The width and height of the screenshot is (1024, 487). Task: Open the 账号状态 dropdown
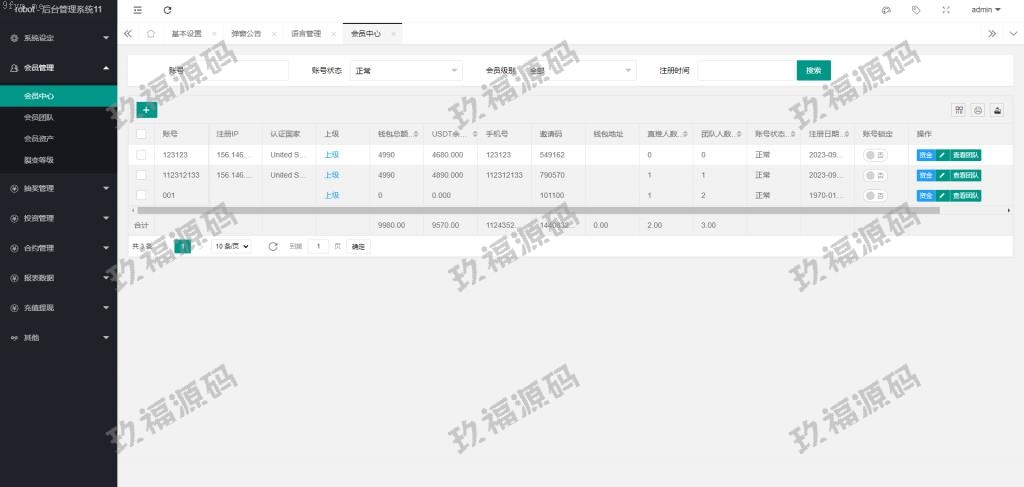coord(406,71)
